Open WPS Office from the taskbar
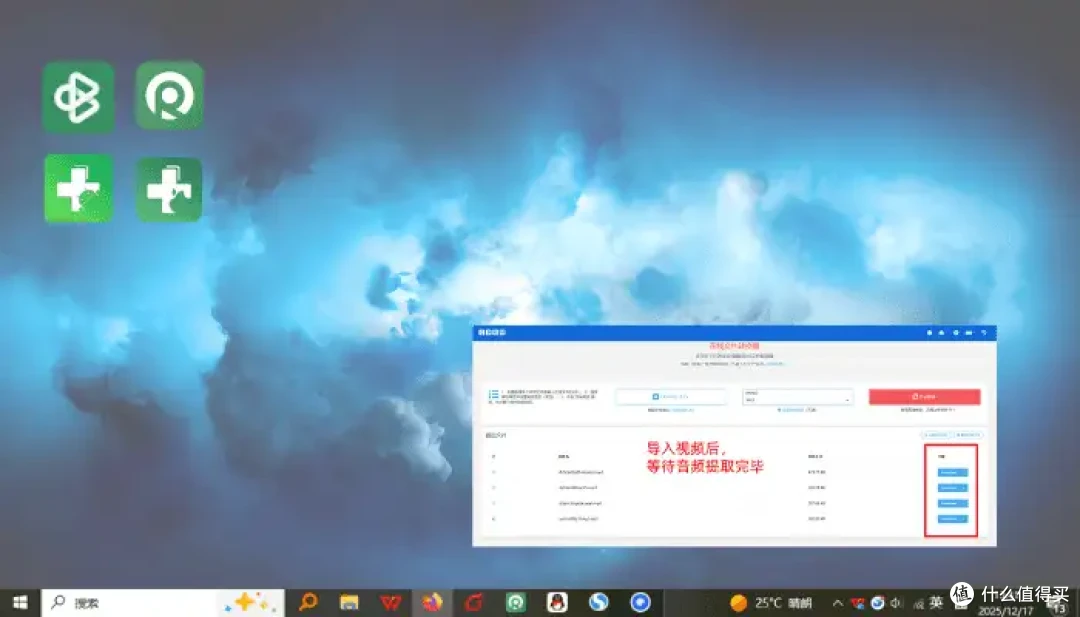 391,603
